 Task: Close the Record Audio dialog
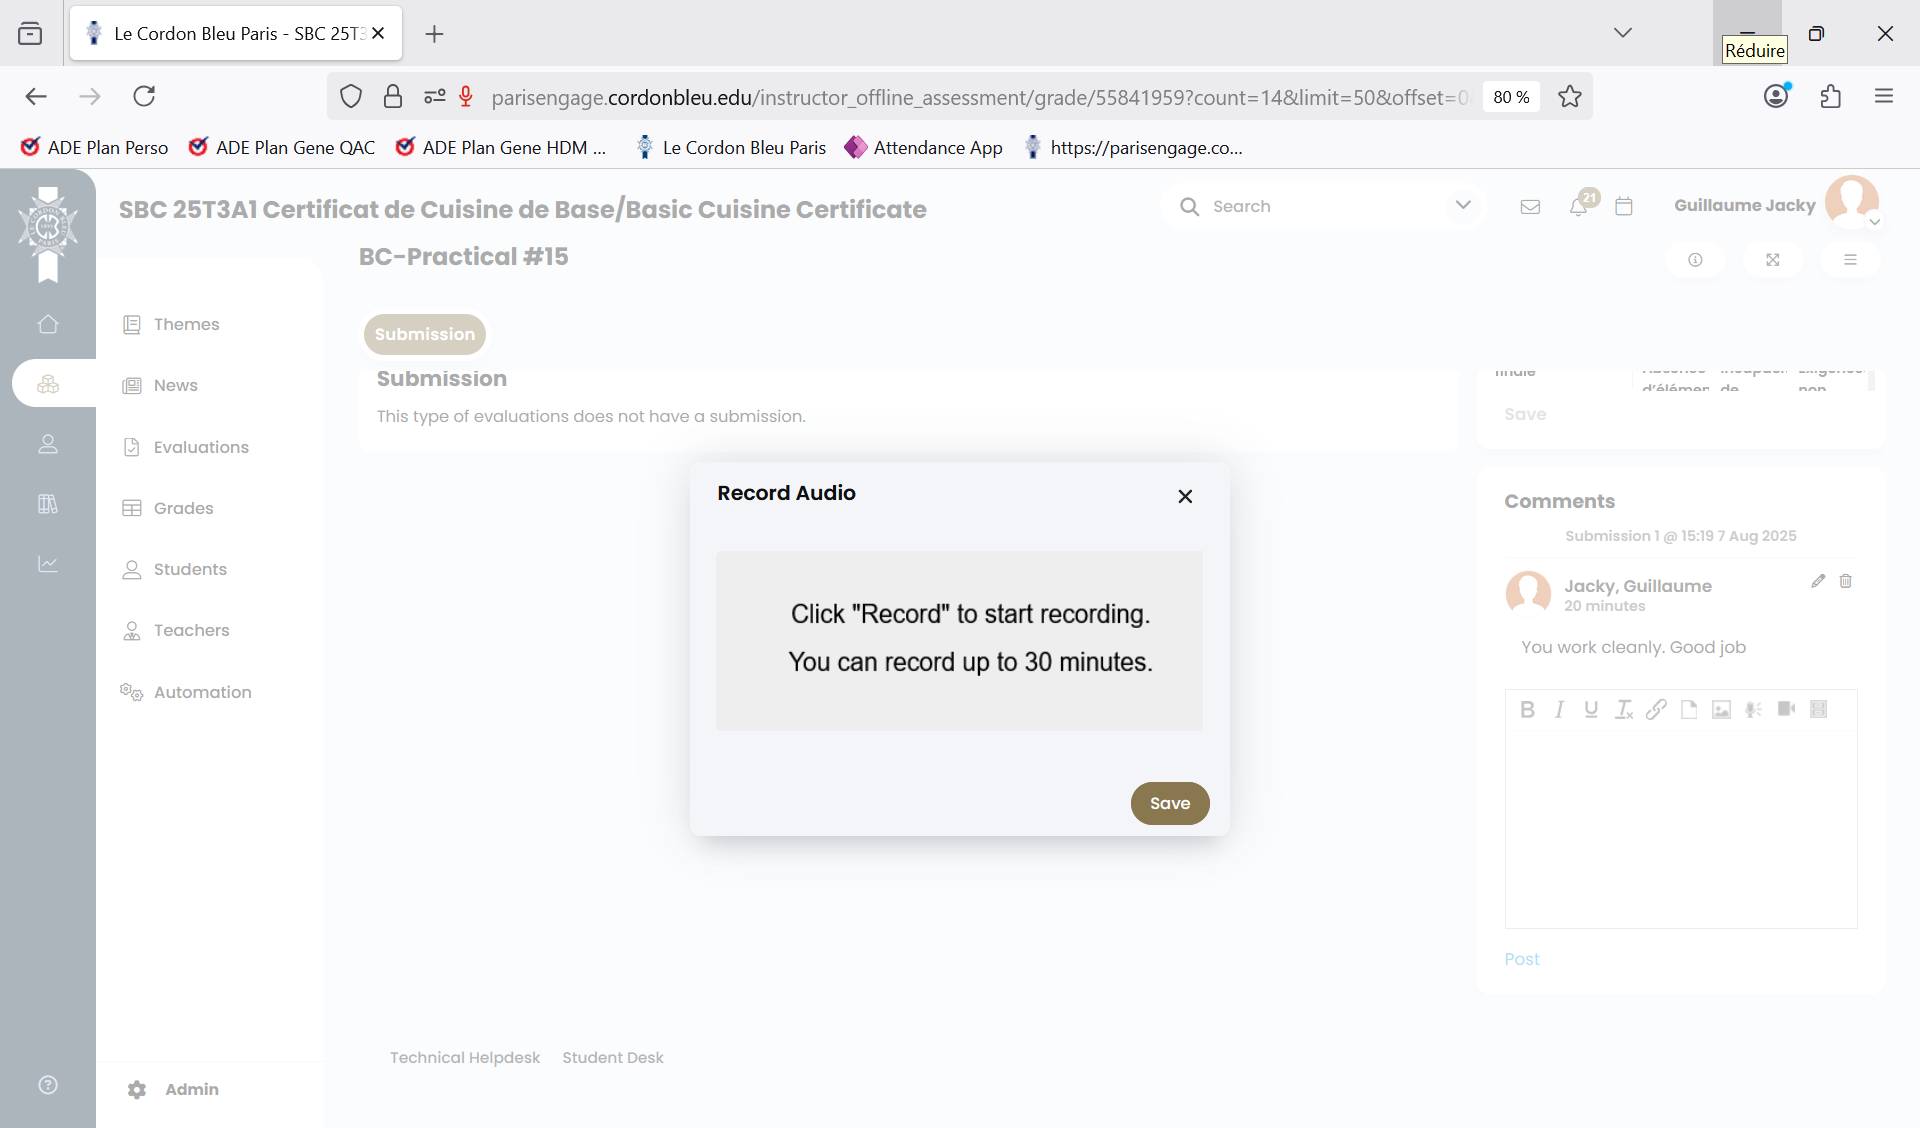[x=1185, y=496]
